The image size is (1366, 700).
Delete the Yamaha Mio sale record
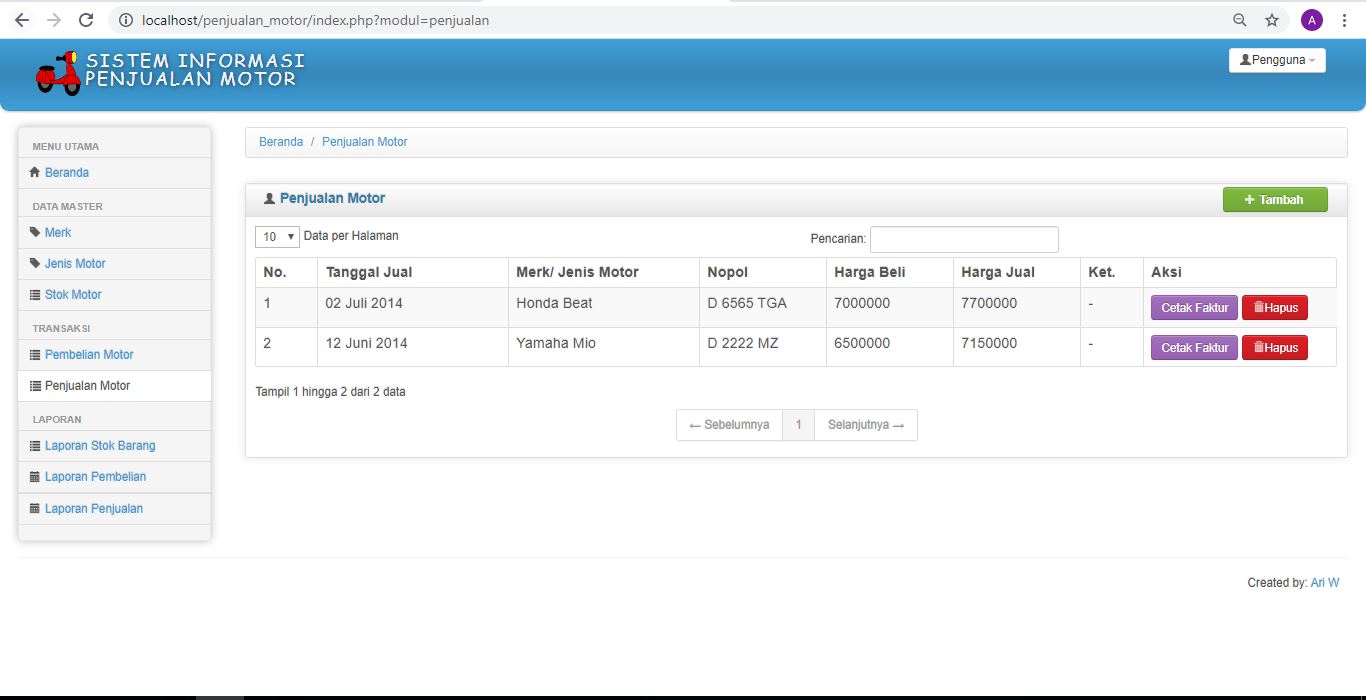(1275, 348)
